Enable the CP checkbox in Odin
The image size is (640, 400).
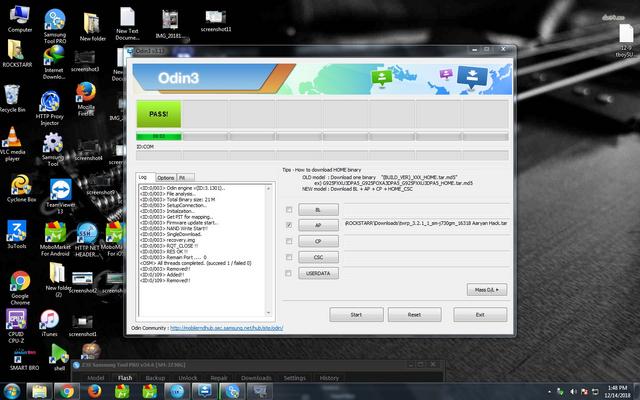tap(289, 241)
